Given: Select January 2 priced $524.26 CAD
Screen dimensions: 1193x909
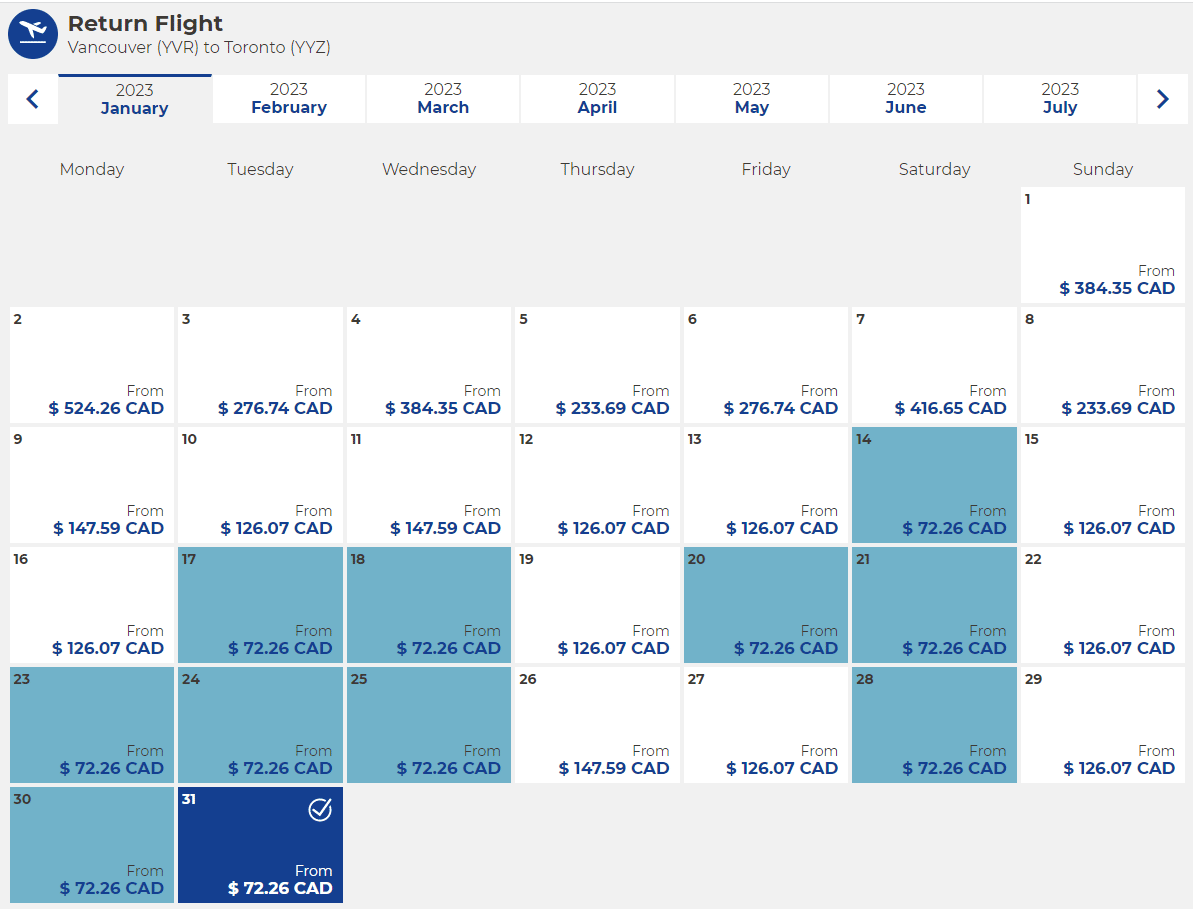Looking at the screenshot, I should [92, 365].
